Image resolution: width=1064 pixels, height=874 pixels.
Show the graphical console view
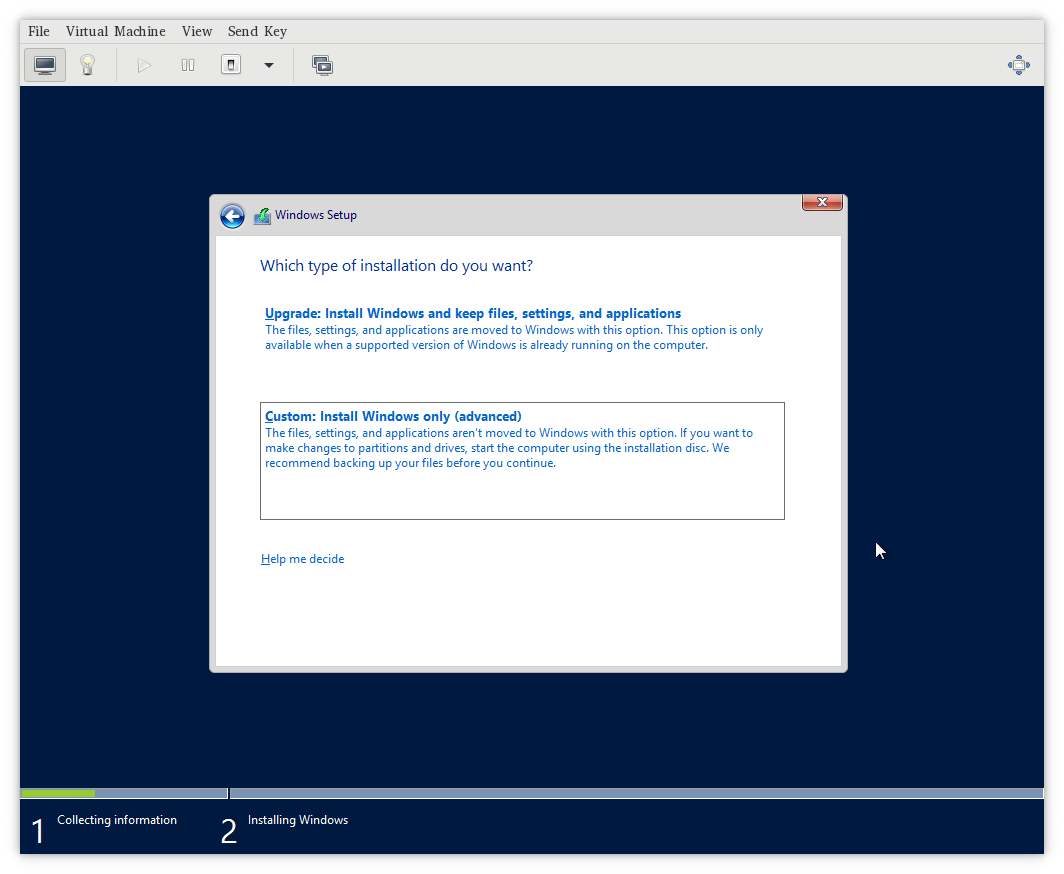[x=44, y=64]
